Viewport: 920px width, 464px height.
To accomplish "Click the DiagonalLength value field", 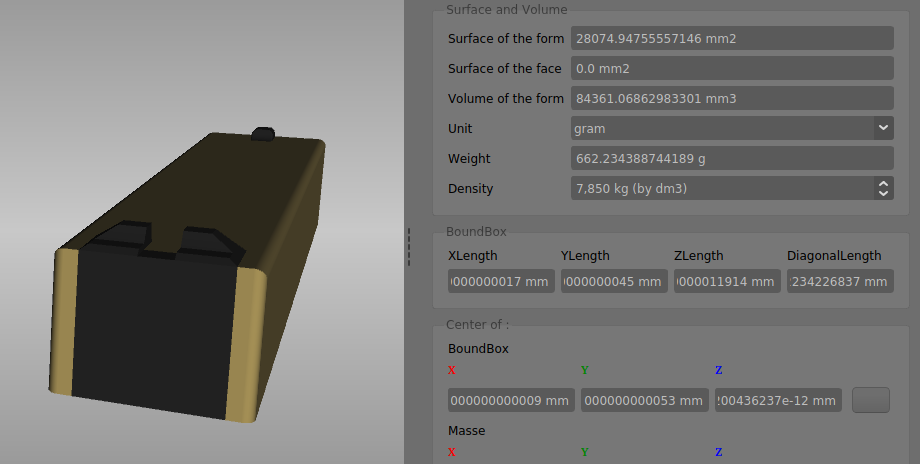I will click(839, 281).
